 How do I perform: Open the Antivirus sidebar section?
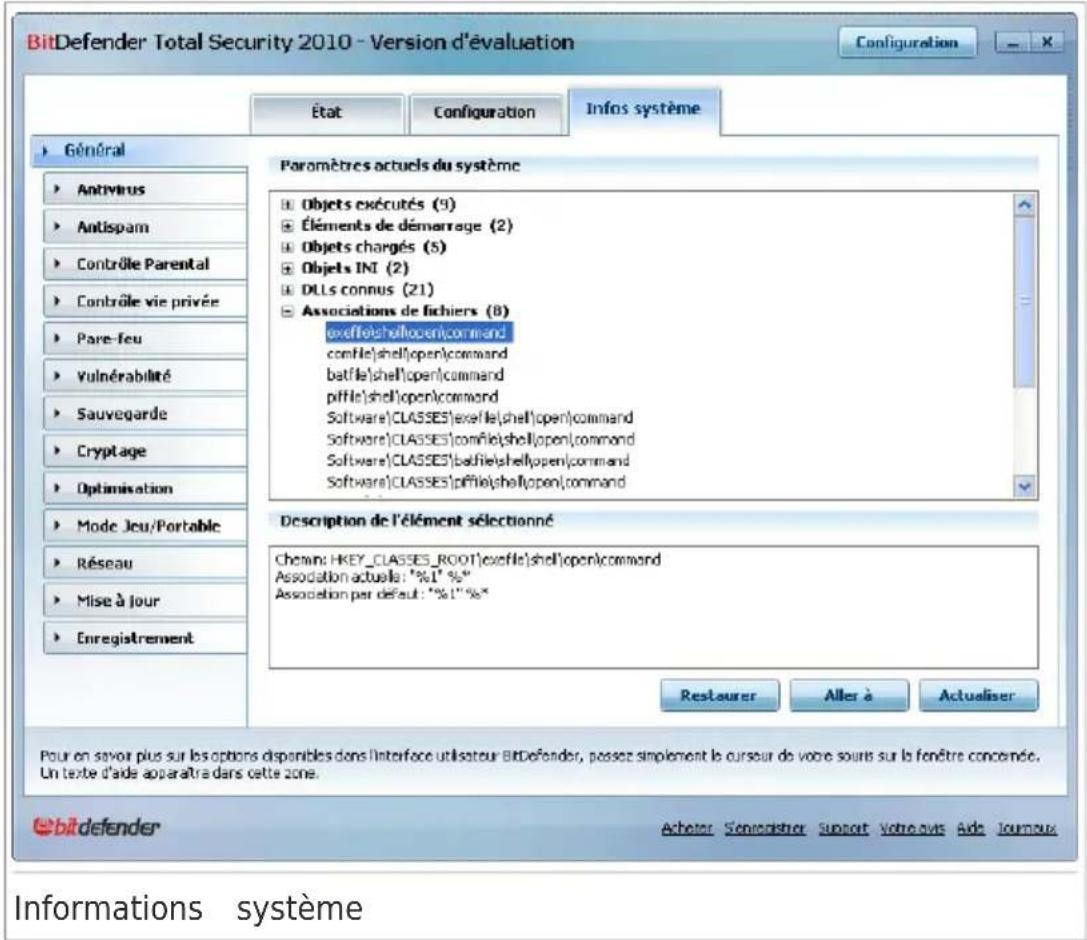(x=144, y=189)
